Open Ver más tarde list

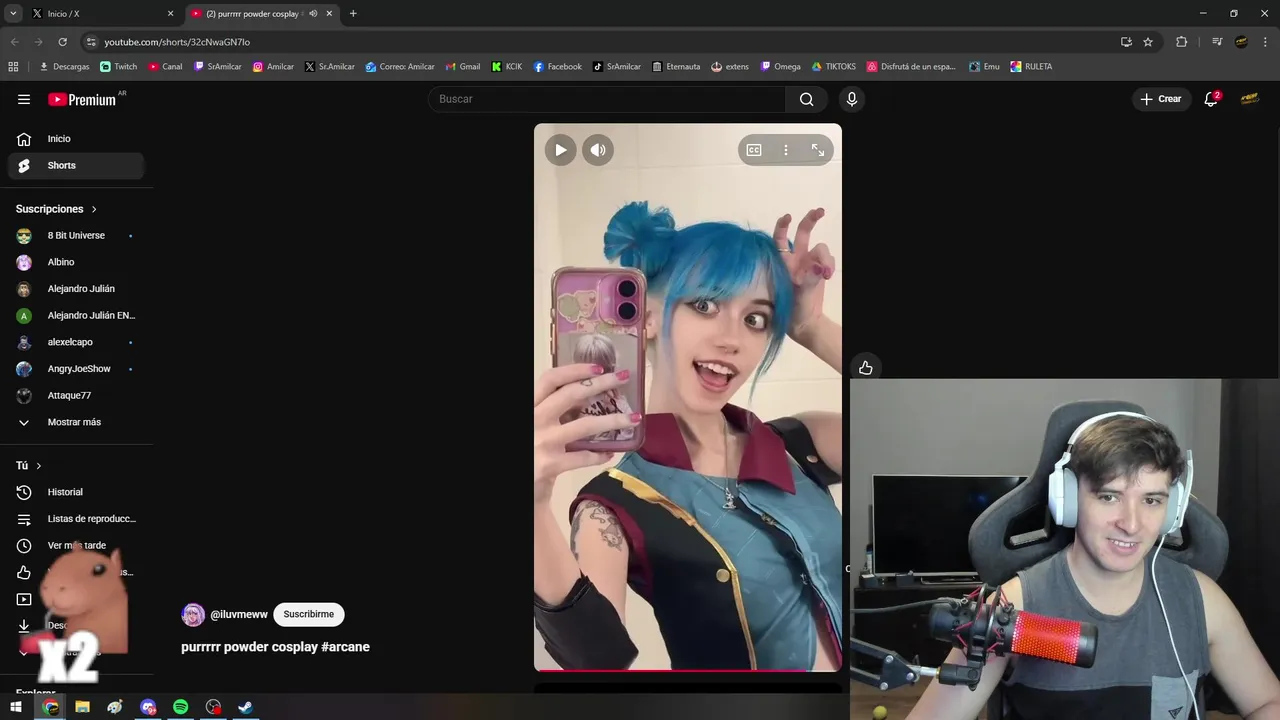click(76, 546)
